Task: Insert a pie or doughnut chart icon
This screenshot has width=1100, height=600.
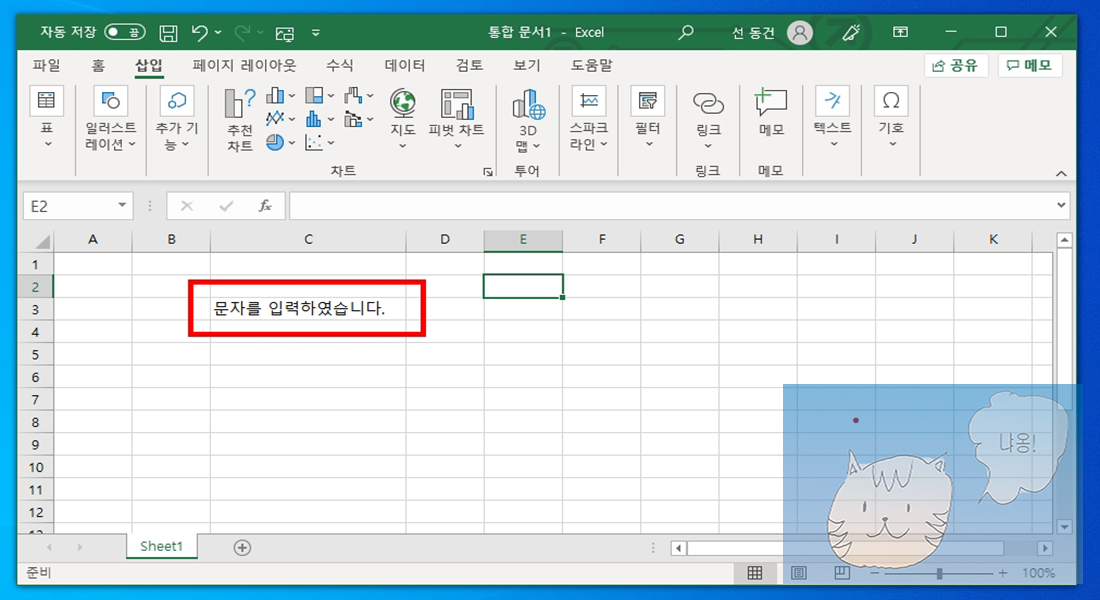Action: coord(276,142)
